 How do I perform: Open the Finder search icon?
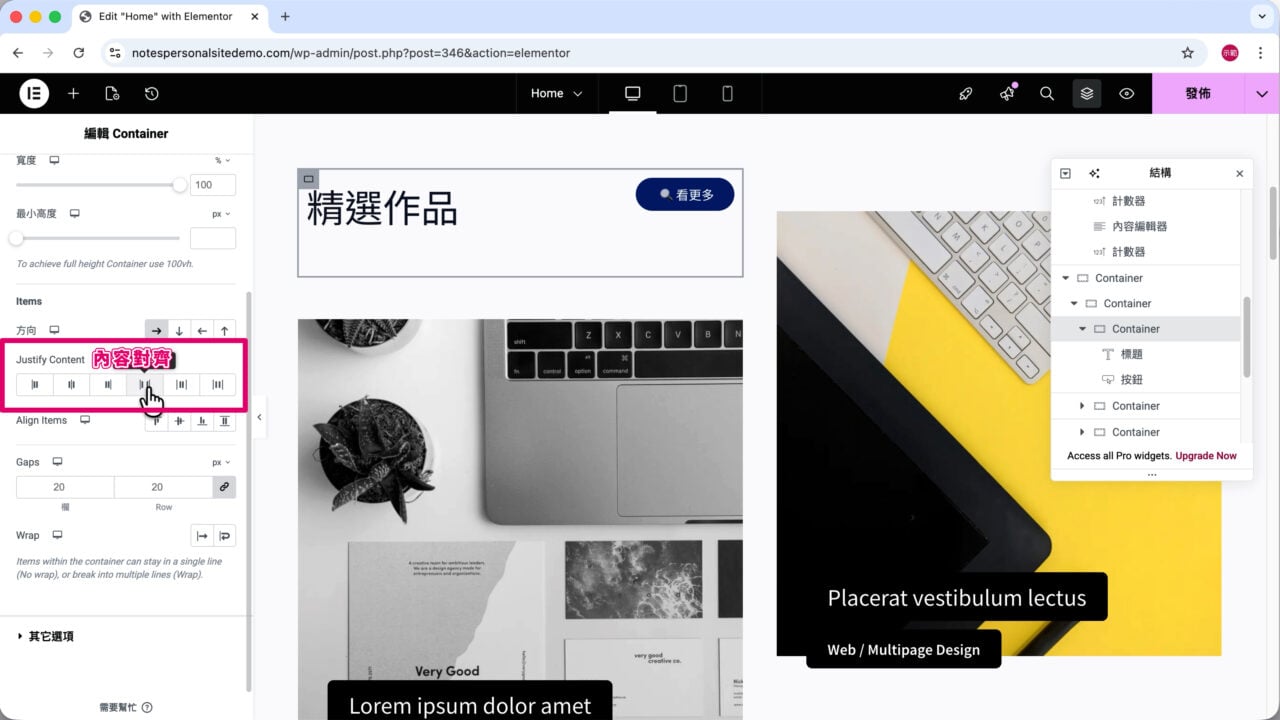(1047, 93)
